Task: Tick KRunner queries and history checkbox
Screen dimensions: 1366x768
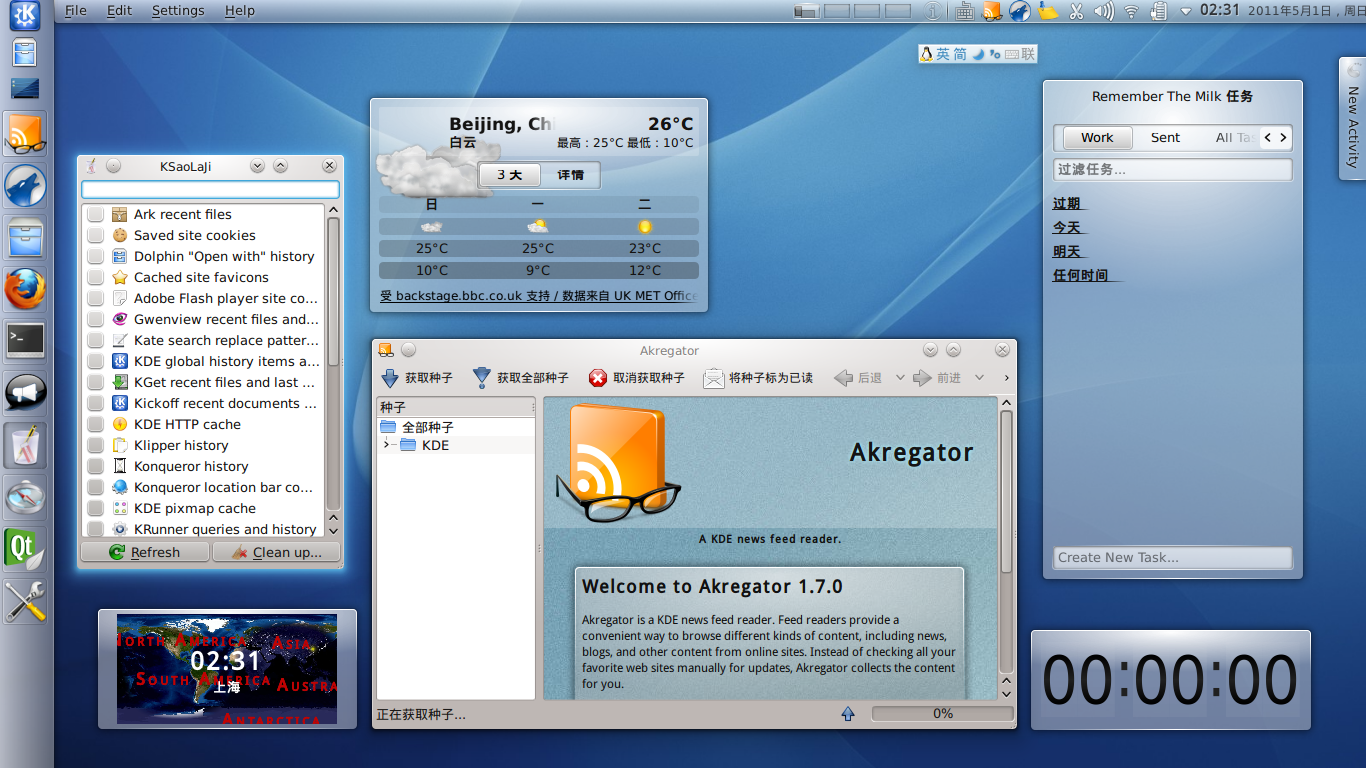Action: (95, 529)
